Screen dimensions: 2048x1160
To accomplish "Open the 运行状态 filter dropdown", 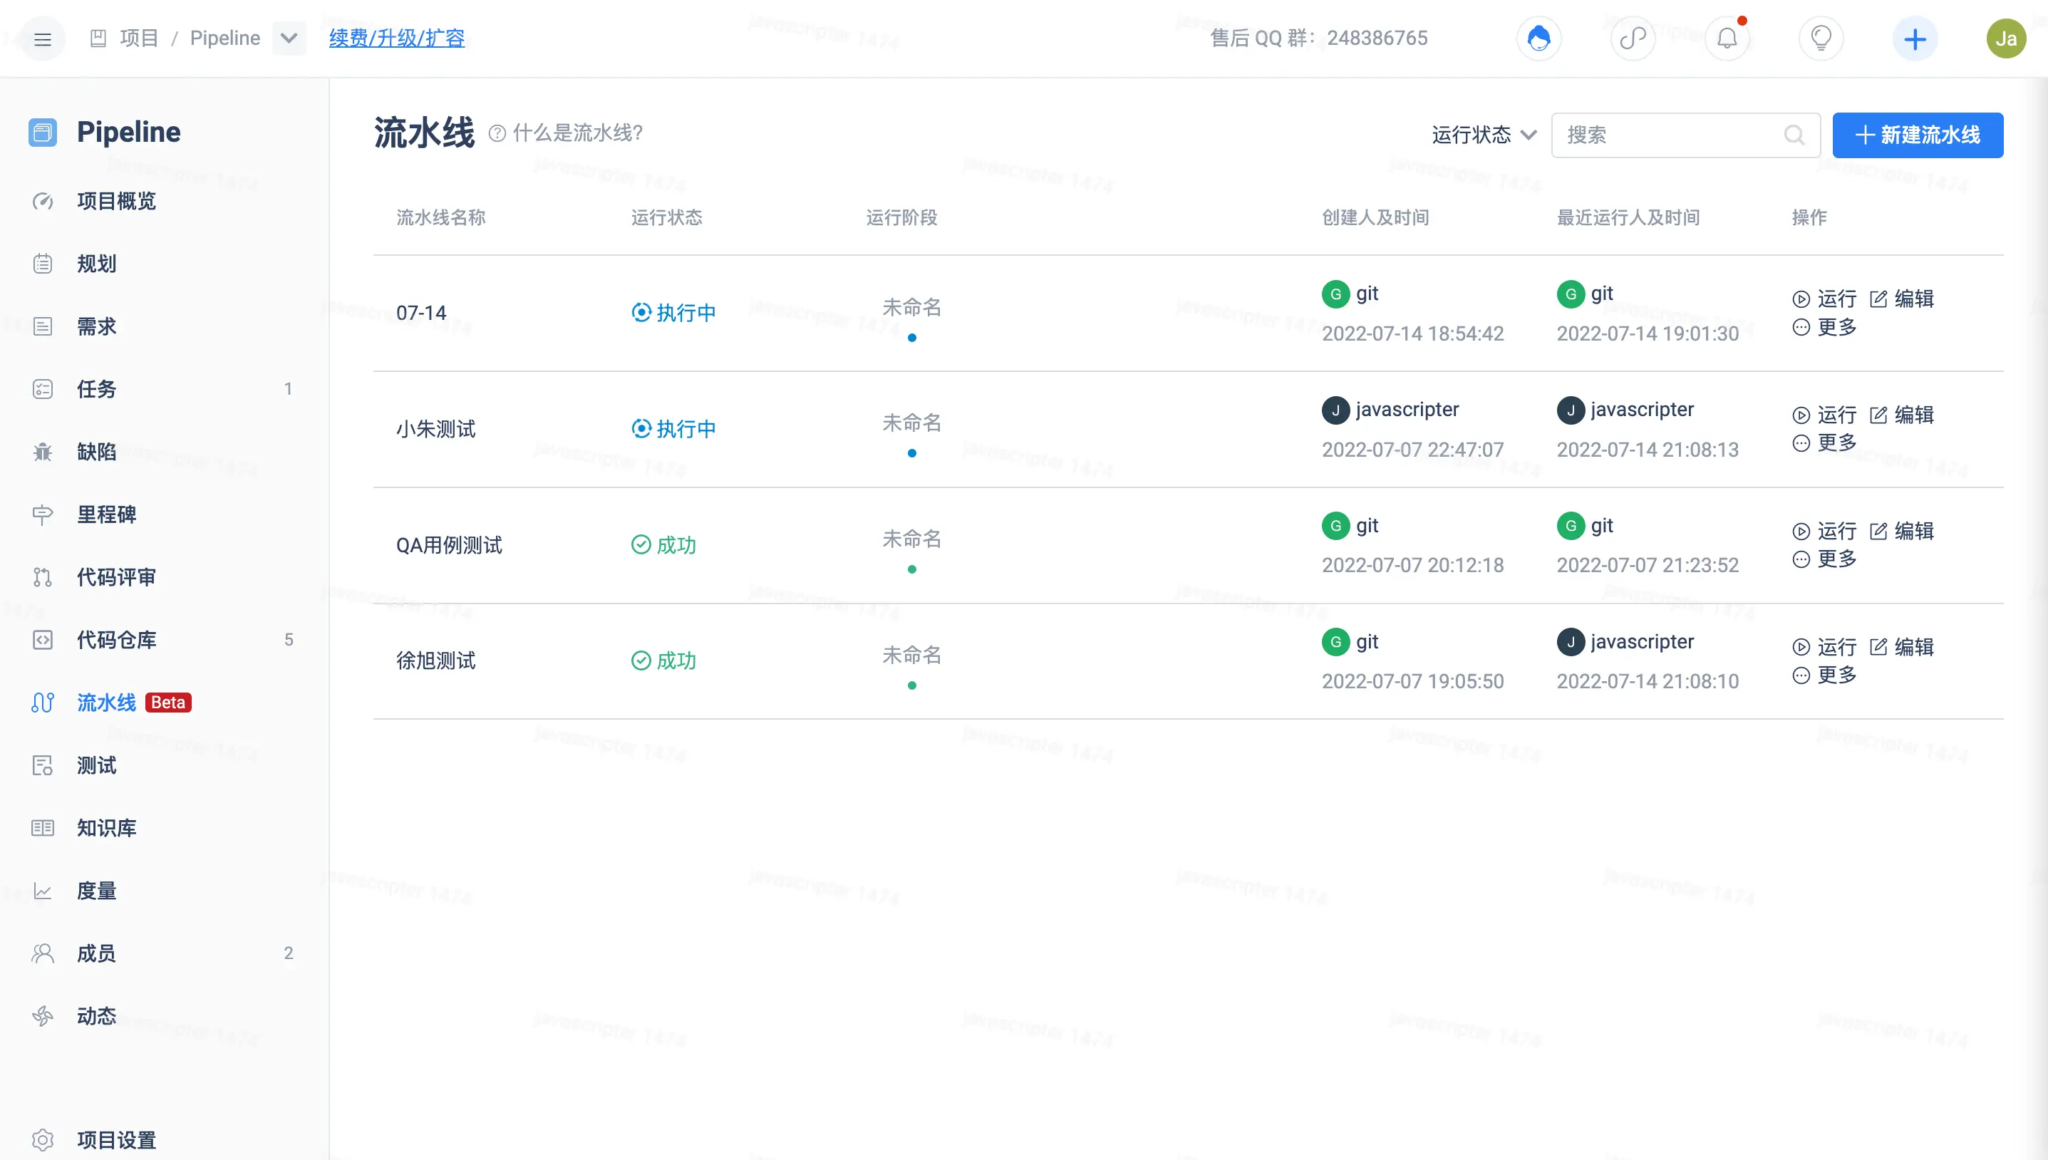I will click(1483, 135).
